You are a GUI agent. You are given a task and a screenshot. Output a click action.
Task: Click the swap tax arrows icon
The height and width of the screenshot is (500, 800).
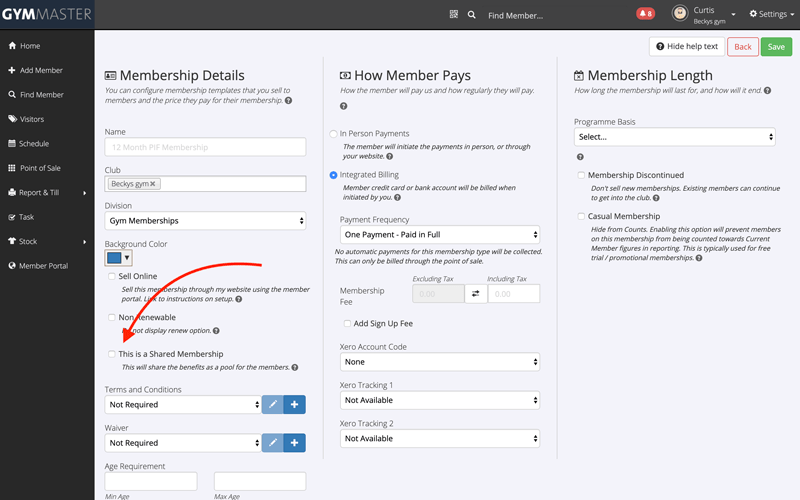(476, 294)
